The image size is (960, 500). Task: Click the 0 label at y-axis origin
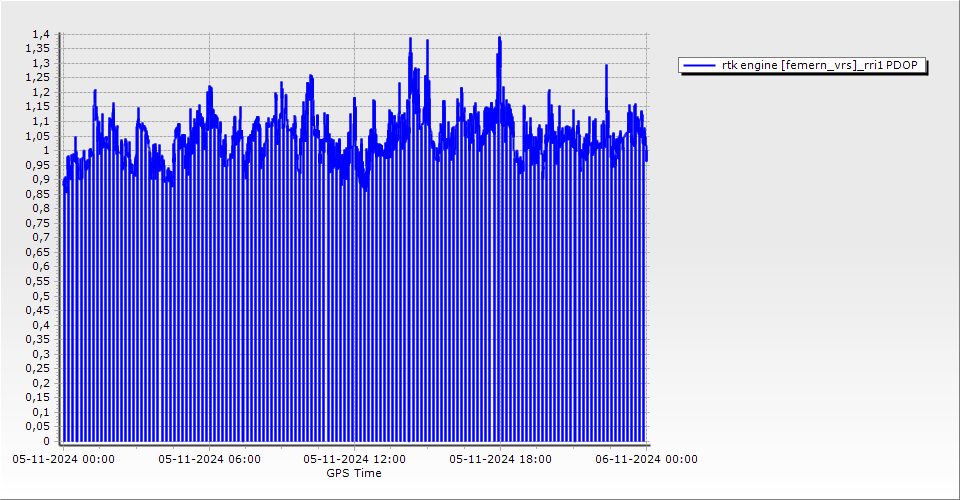[45, 441]
